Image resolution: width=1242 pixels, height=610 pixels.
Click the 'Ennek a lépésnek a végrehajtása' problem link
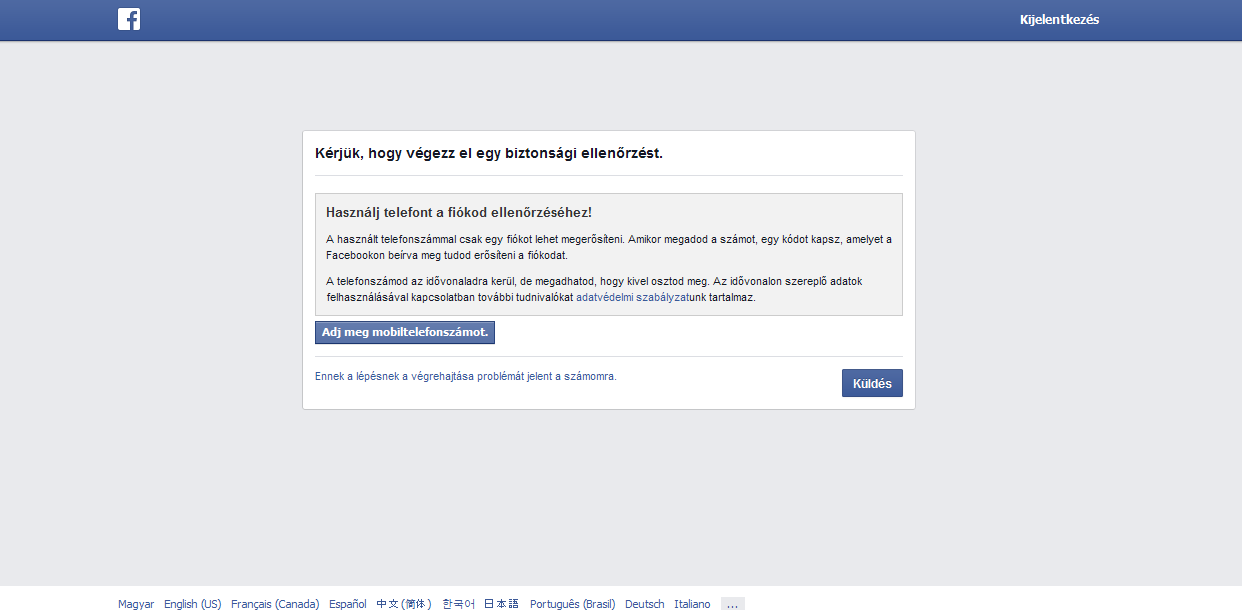[465, 376]
